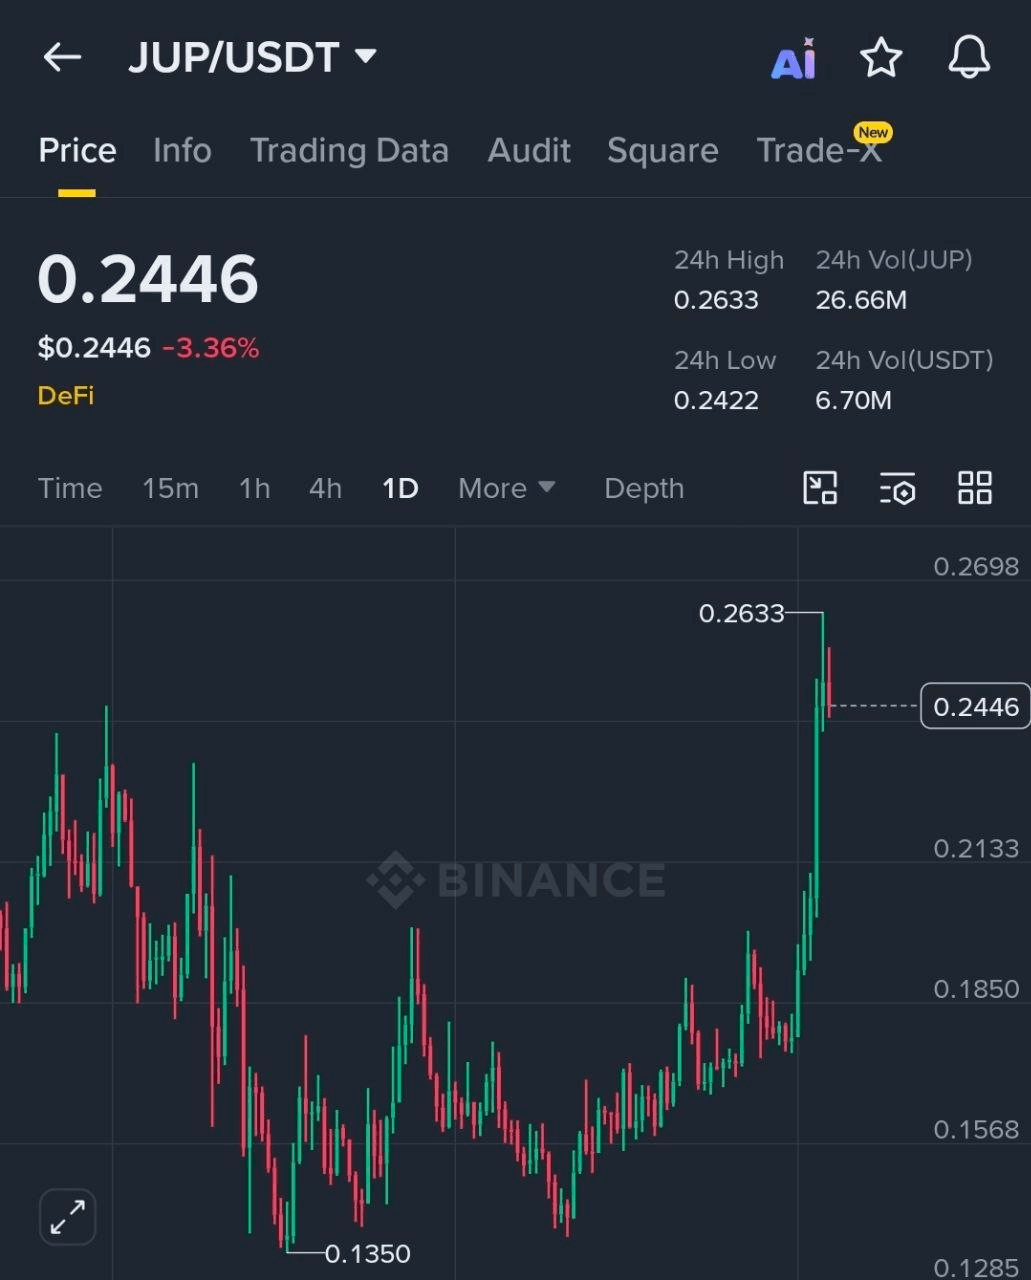
Task: Select the 1h interval
Action: 254,488
